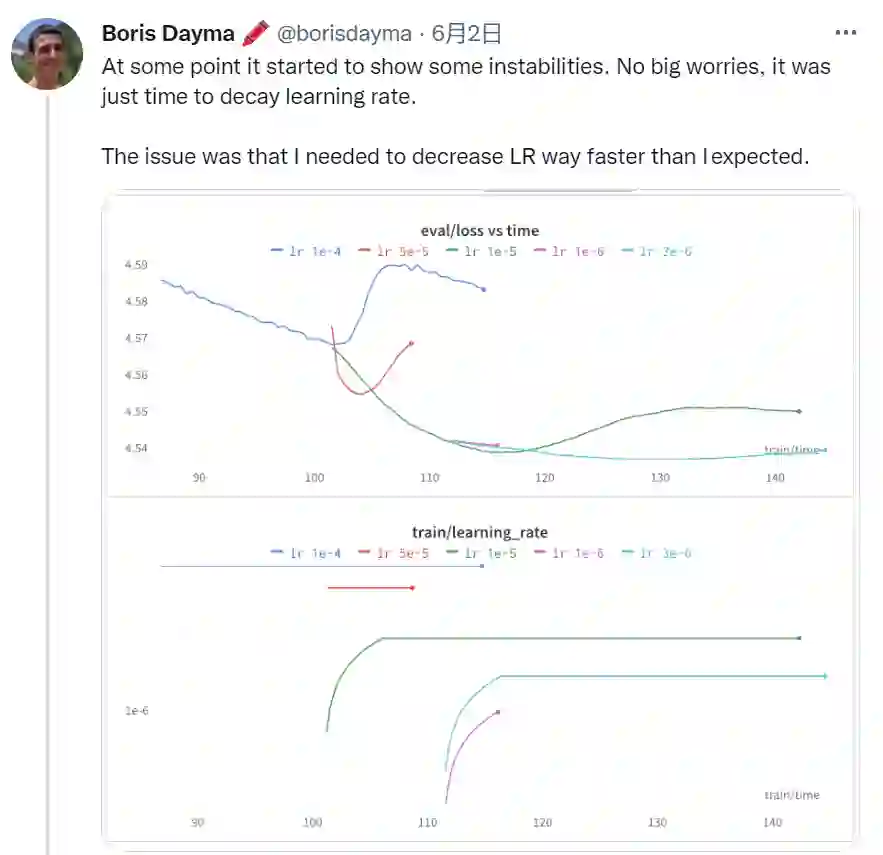883x855 pixels.
Task: Click the red line's endpoint in learning_rate chart
Action: 412,588
